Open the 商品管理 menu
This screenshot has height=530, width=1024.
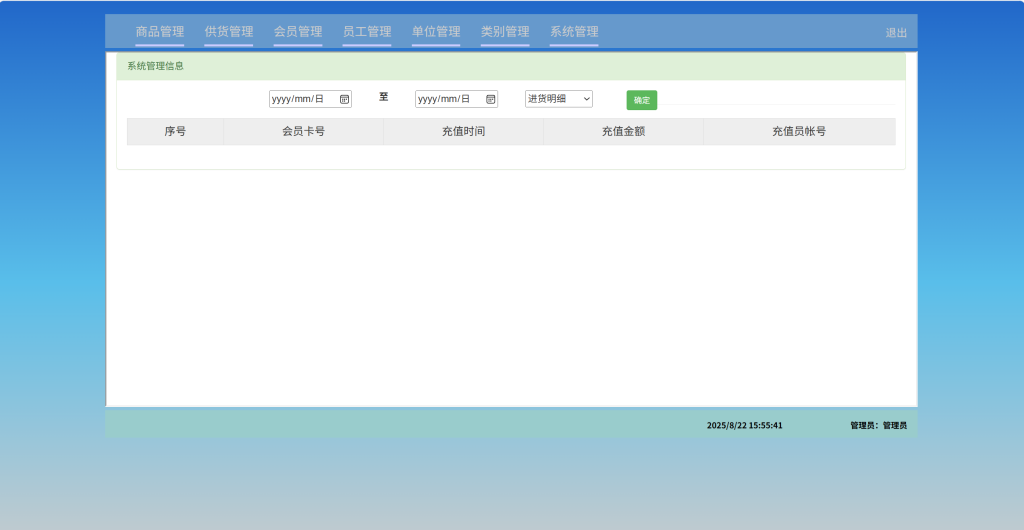[160, 31]
